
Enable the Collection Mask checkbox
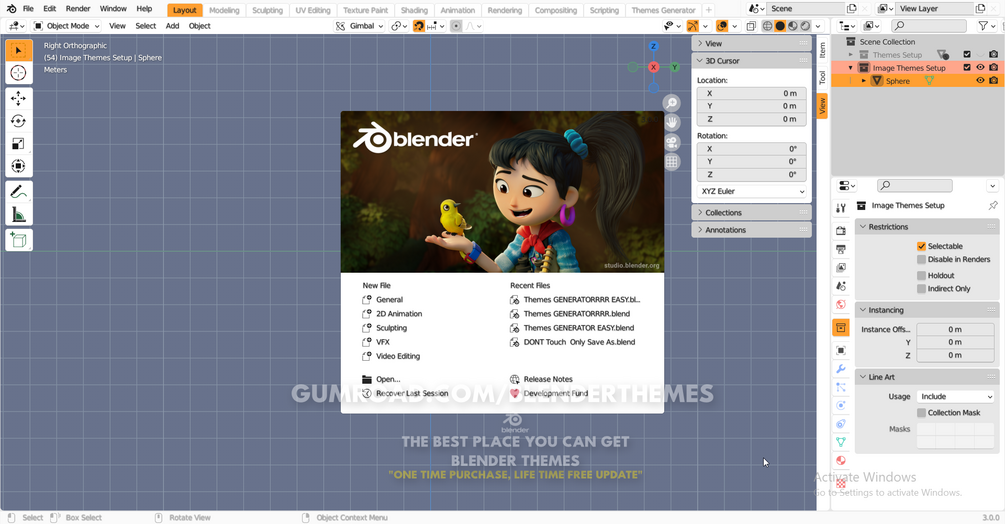click(921, 413)
